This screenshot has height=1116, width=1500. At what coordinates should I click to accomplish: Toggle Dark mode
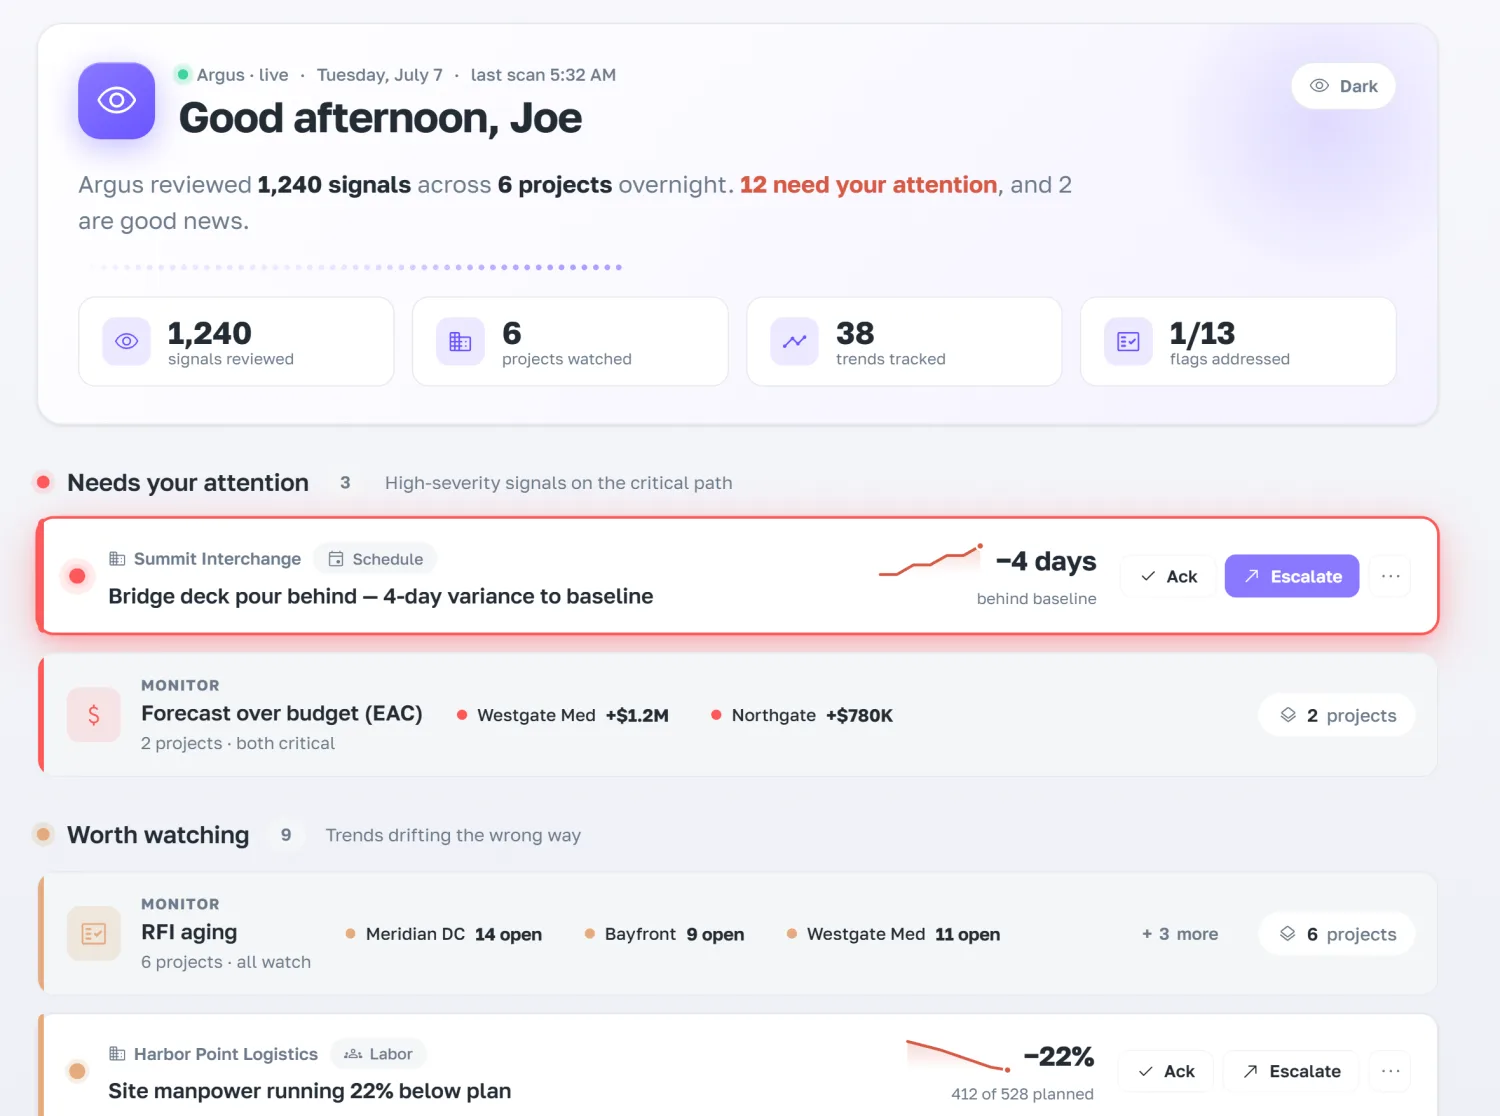1343,86
